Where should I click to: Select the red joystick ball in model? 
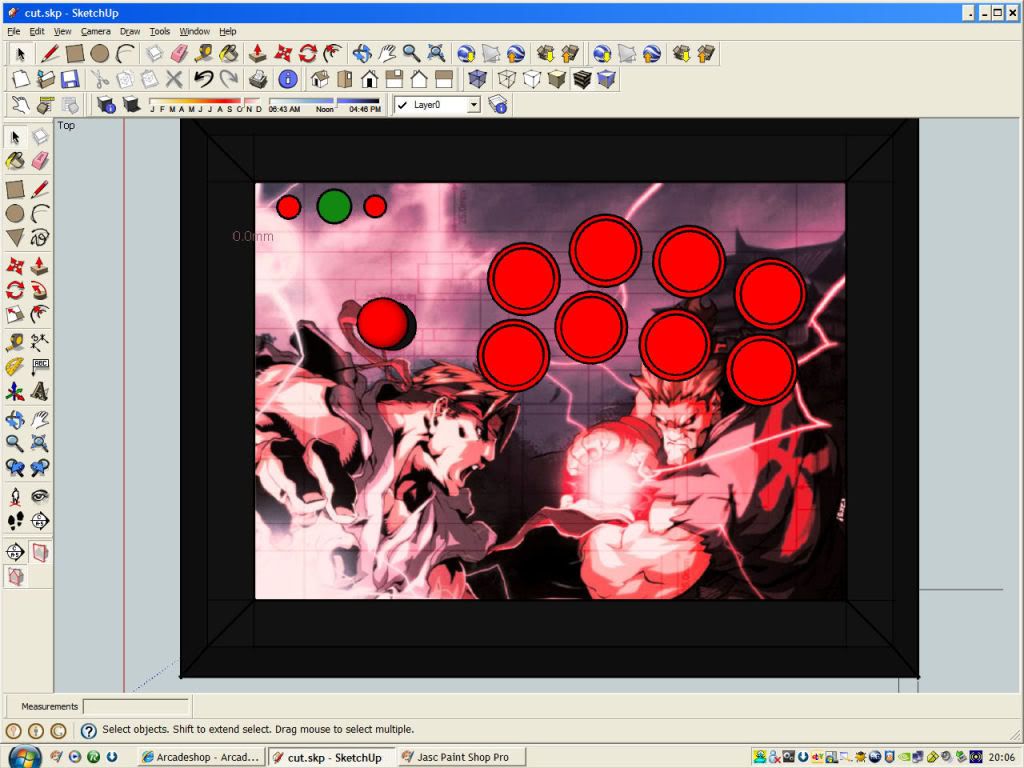[x=383, y=323]
